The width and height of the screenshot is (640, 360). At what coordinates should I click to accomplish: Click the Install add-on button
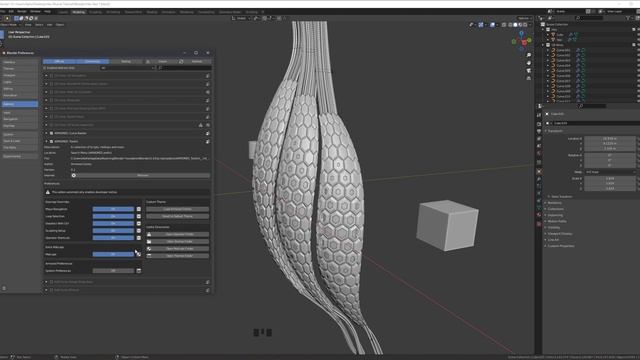[163, 61]
